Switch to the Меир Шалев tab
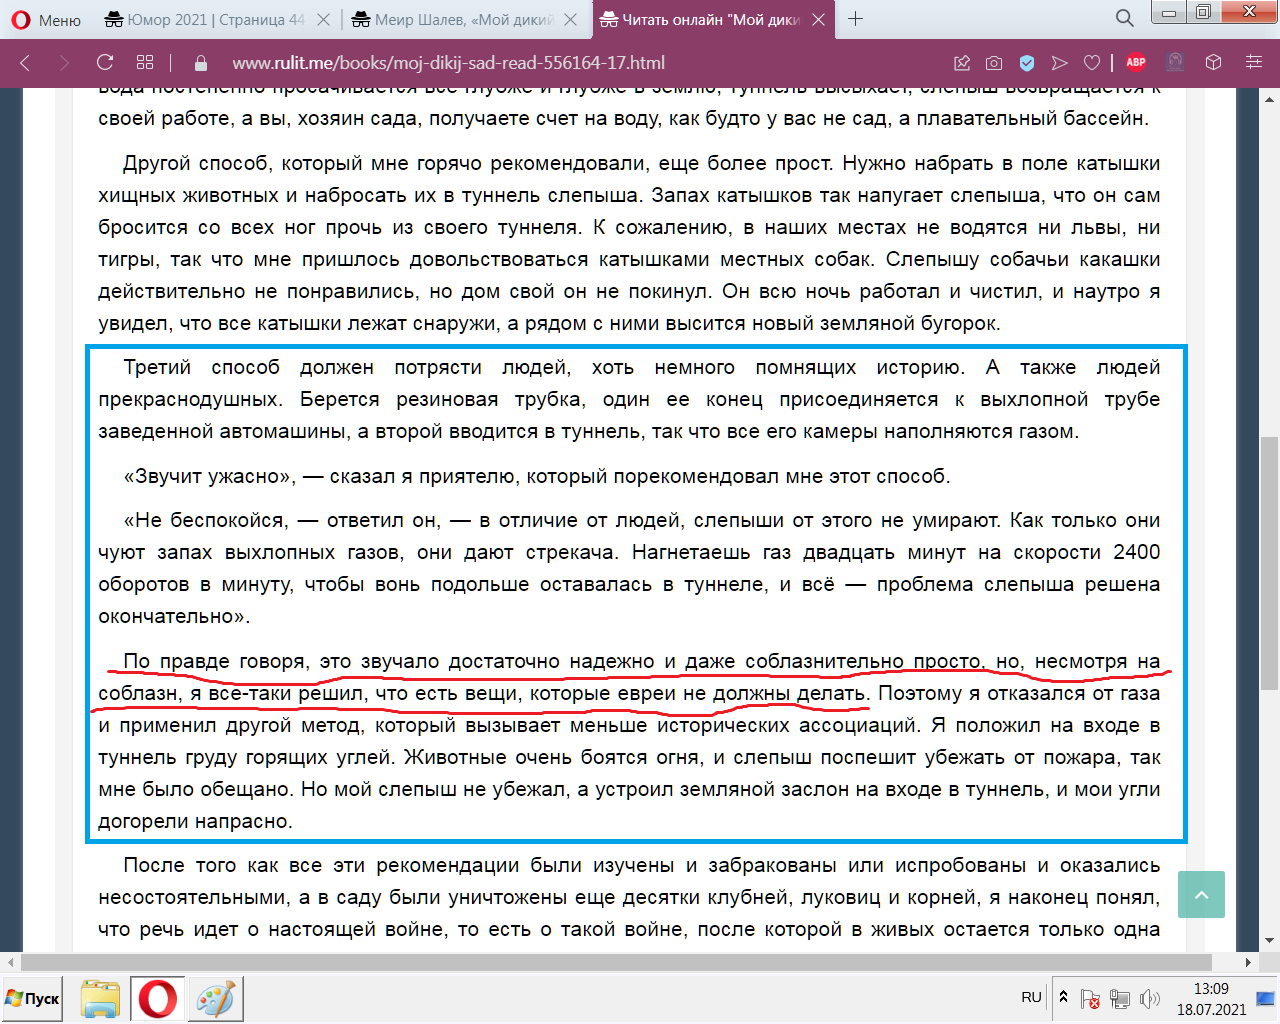Screen dimensions: 1280x1024 [x=464, y=19]
